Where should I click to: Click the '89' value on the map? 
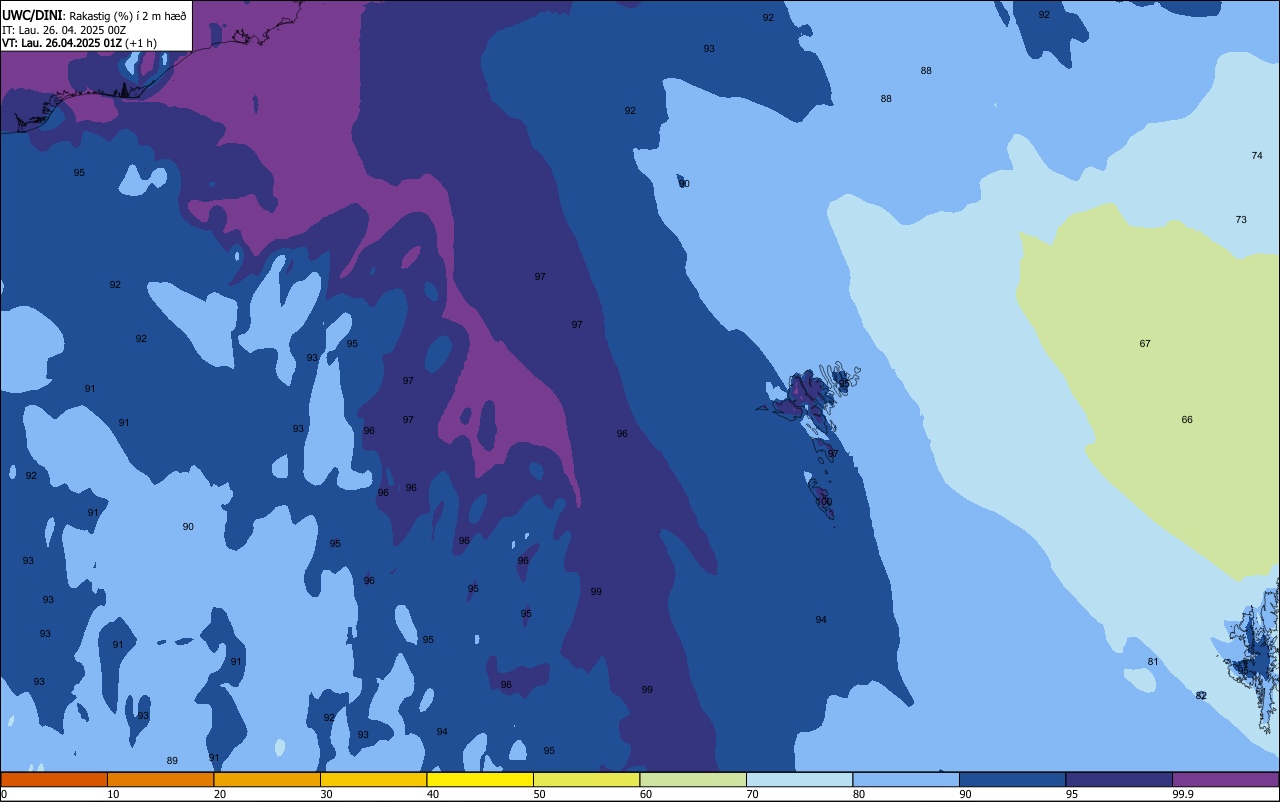coord(172,761)
